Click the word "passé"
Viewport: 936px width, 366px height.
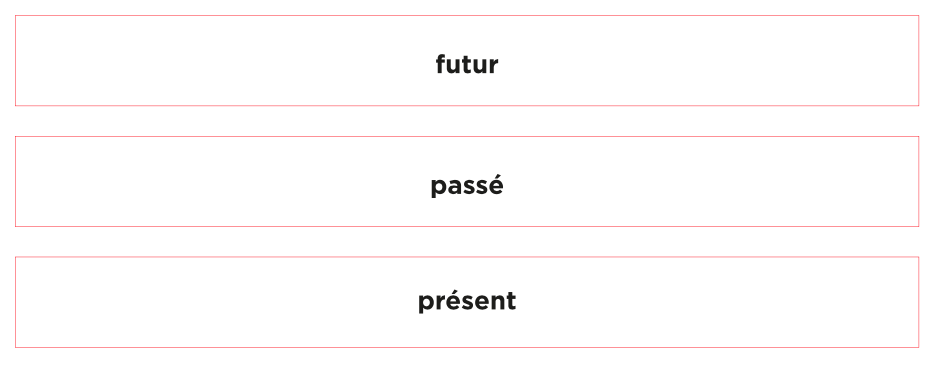coord(467,186)
